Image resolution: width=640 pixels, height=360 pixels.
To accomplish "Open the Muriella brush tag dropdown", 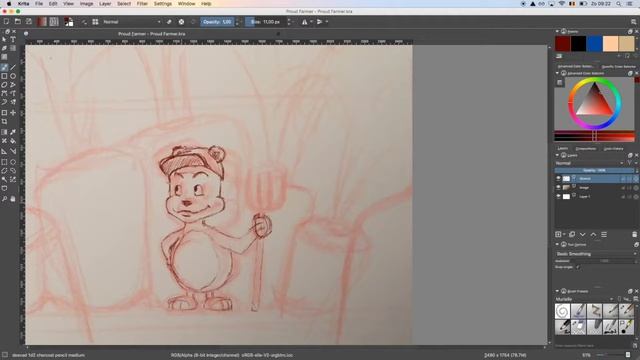I will click(x=585, y=299).
